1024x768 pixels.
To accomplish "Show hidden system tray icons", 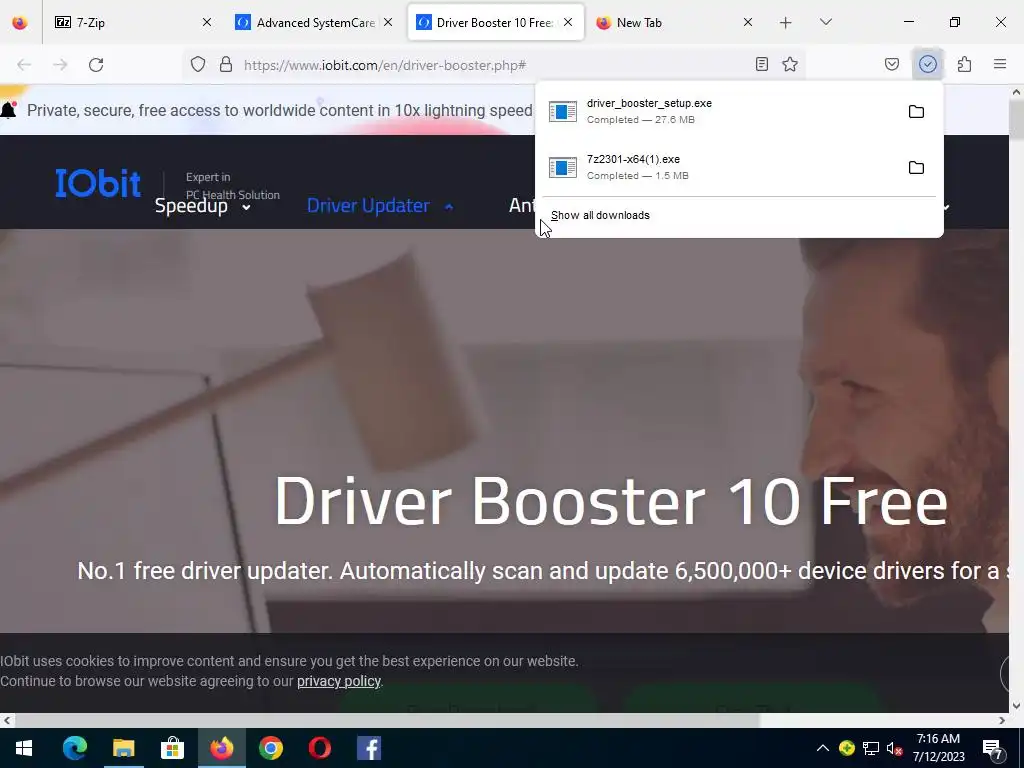I will point(823,748).
